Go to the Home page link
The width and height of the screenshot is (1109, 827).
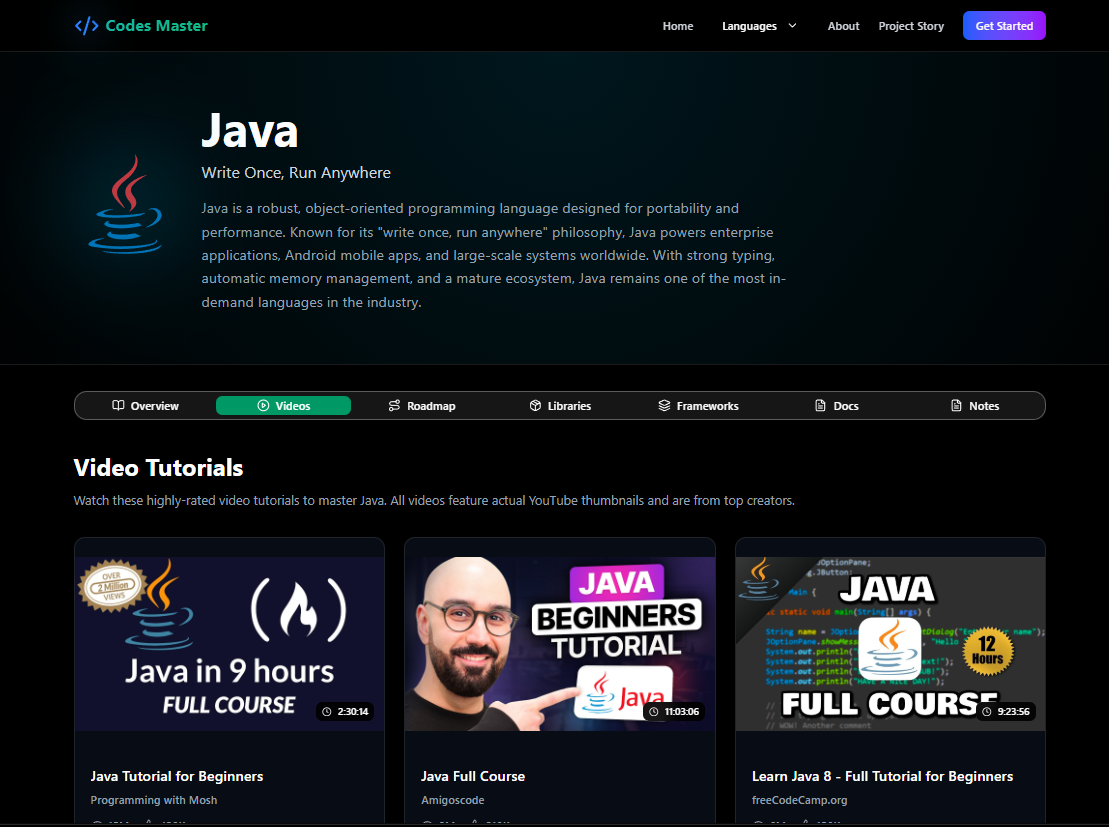[x=678, y=26]
